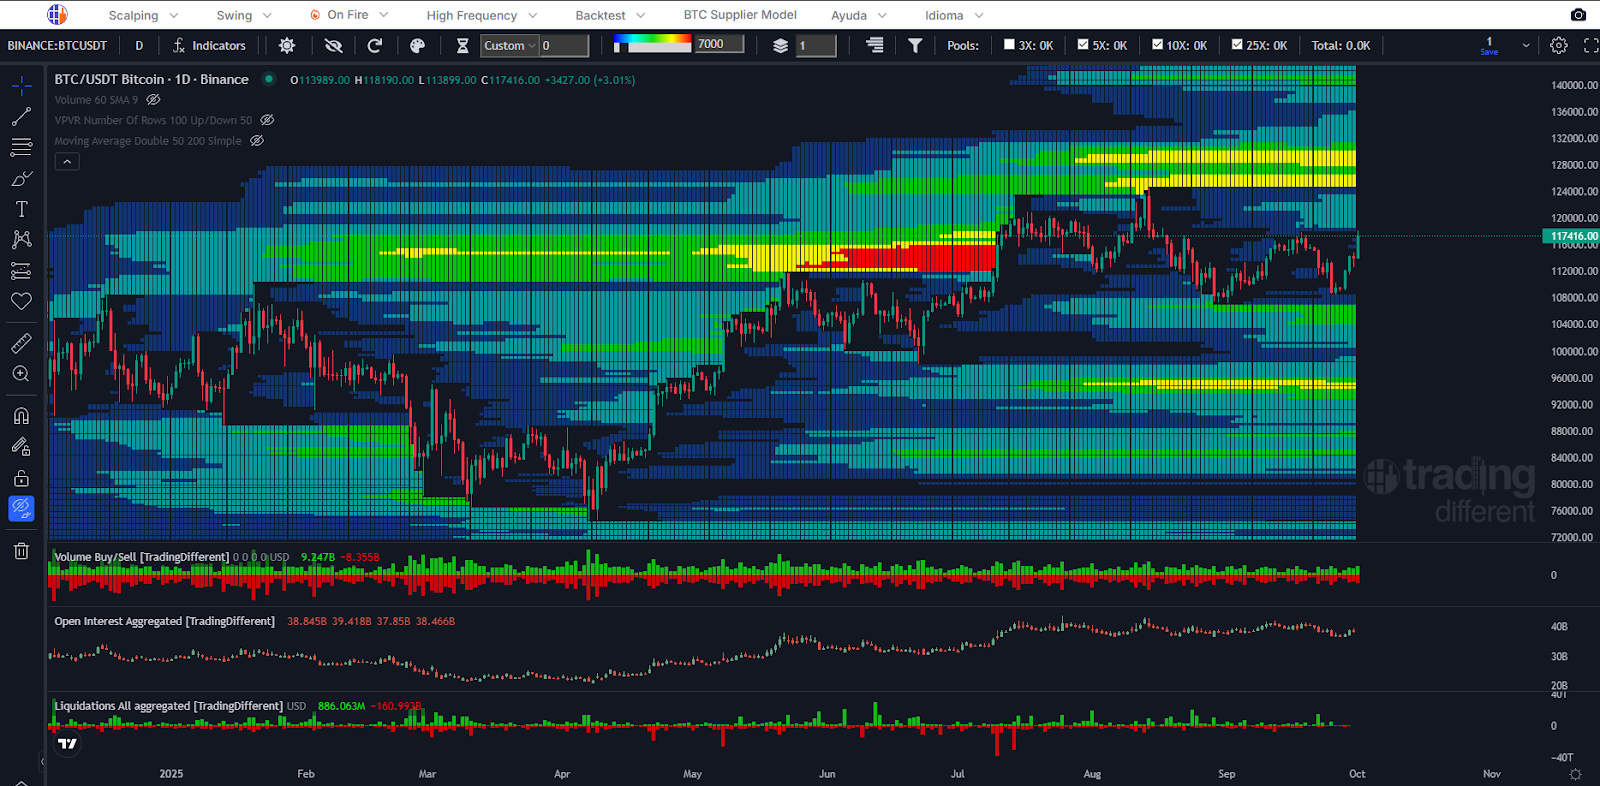1600x786 pixels.
Task: Select the brush drawing tool
Action: pos(21,179)
